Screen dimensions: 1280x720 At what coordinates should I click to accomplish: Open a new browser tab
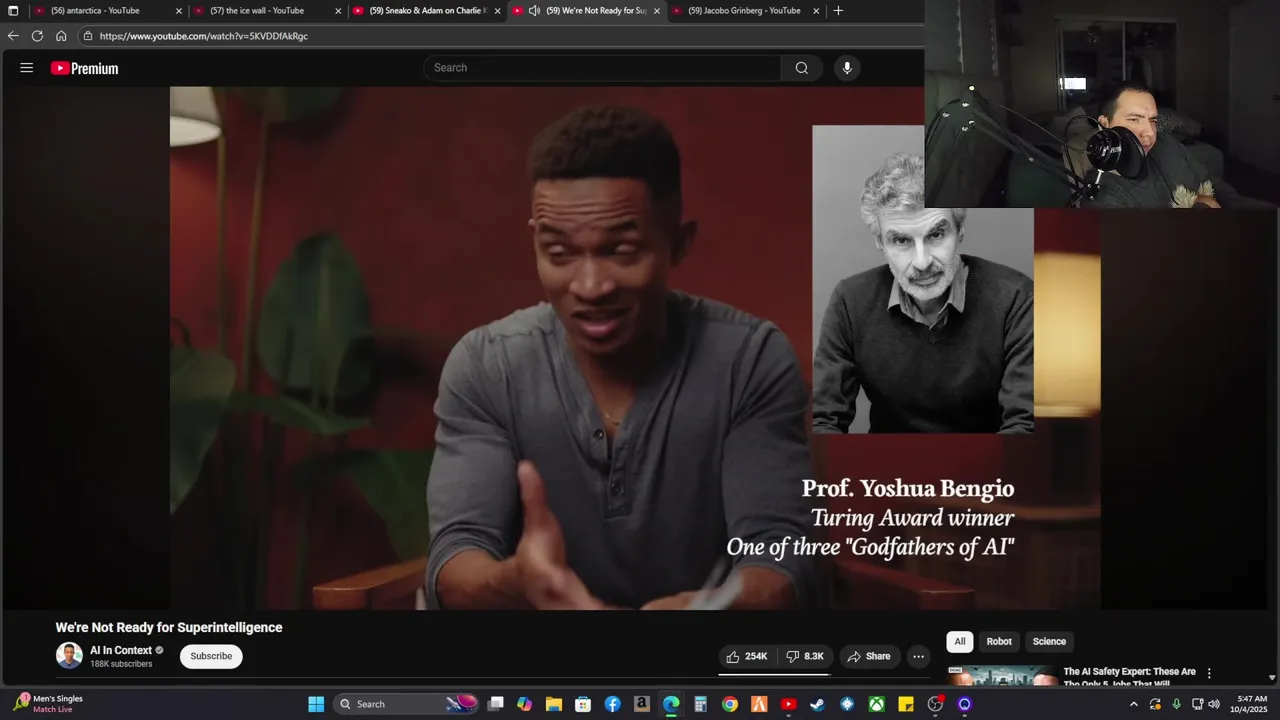tap(838, 11)
